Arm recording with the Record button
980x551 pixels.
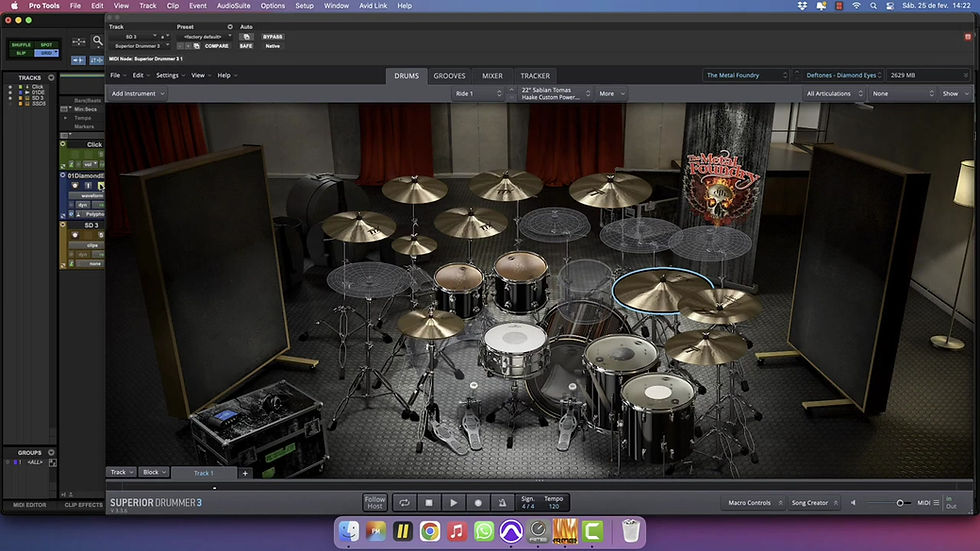(478, 502)
